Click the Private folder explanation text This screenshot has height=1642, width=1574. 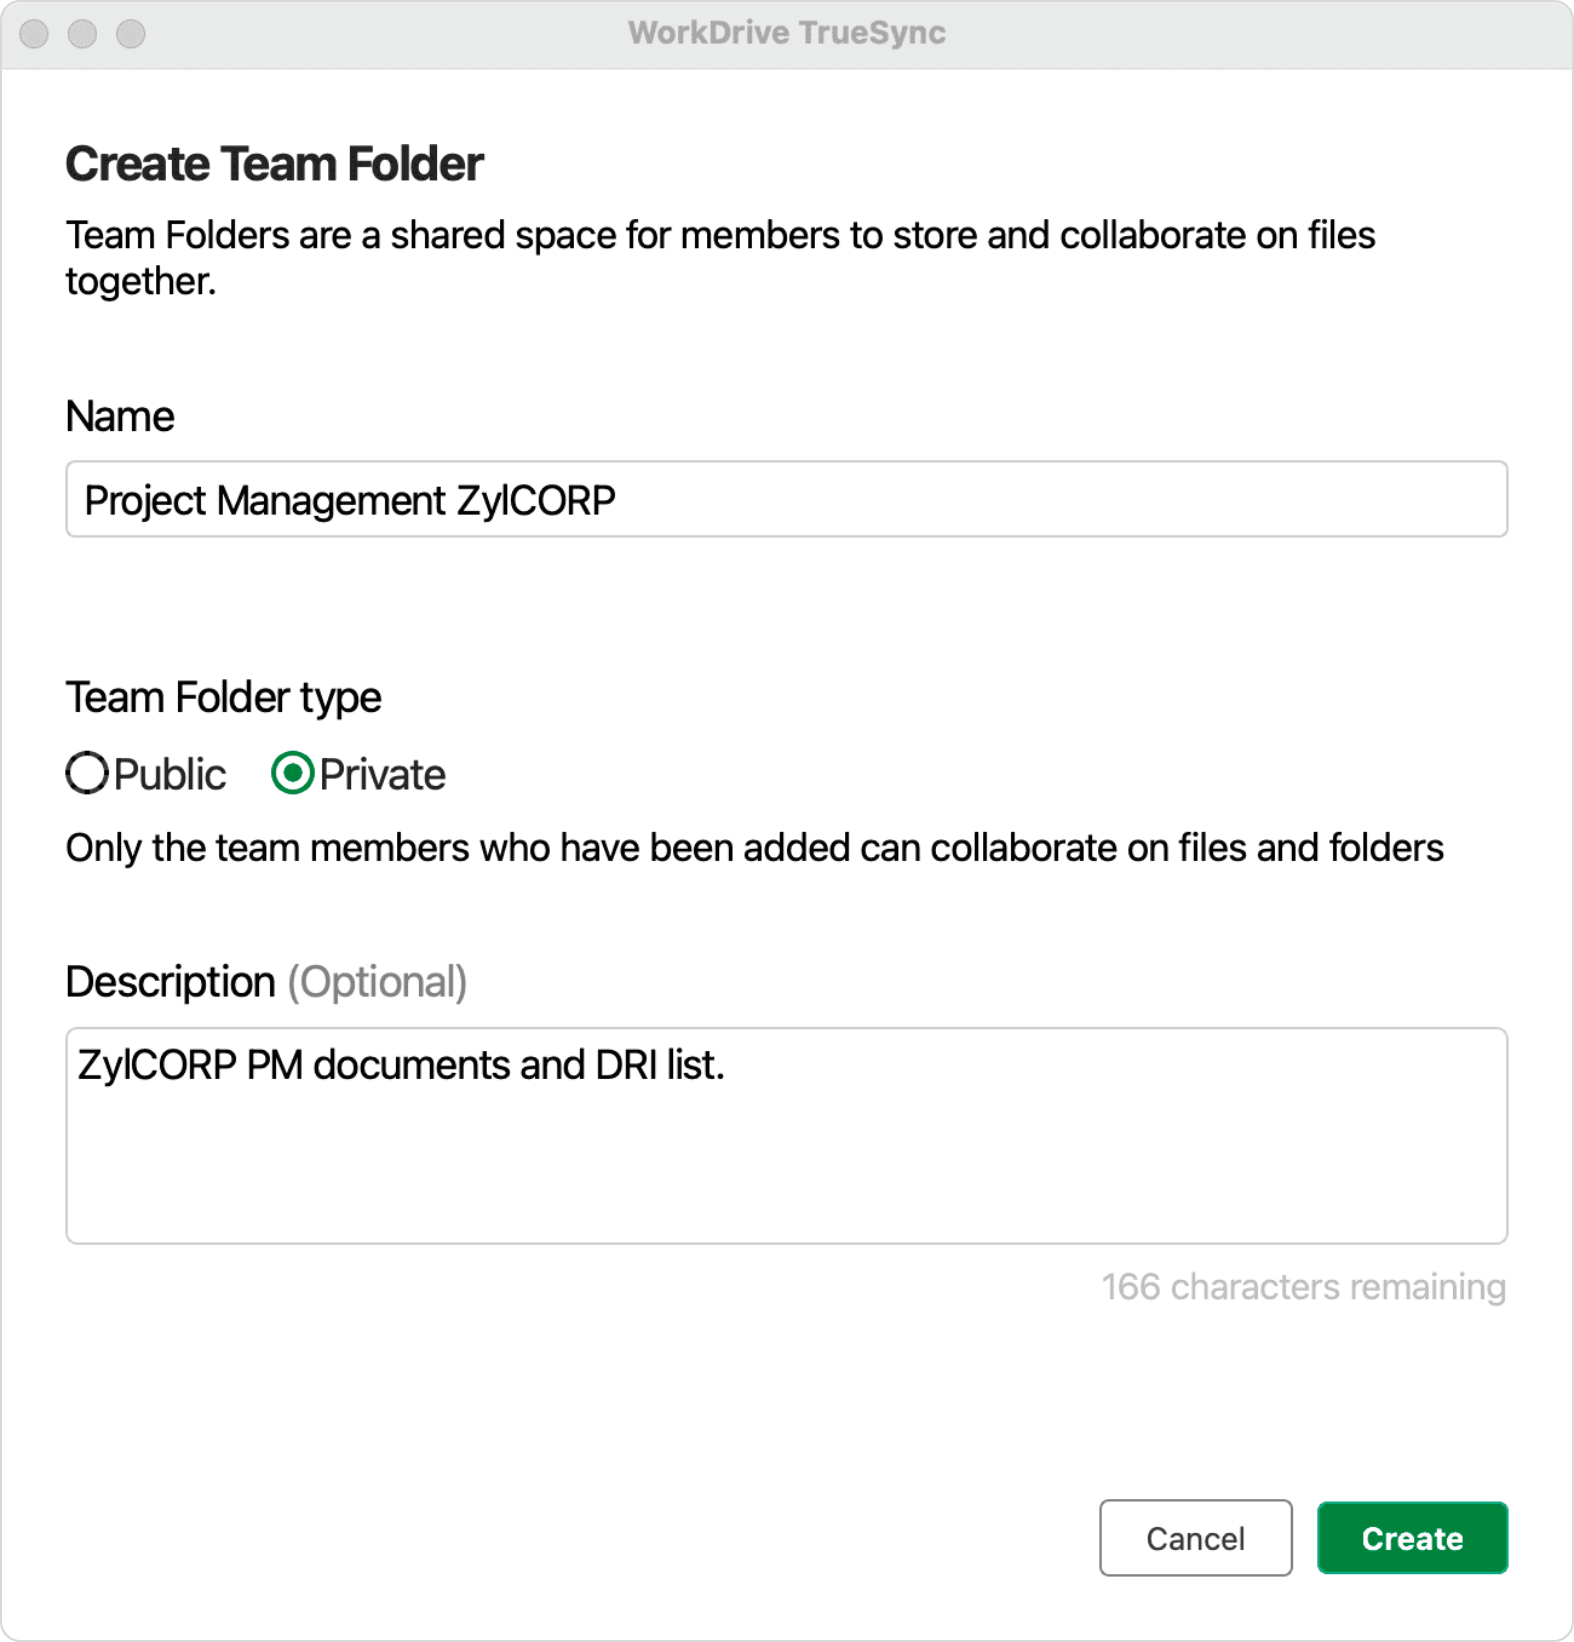tap(754, 848)
